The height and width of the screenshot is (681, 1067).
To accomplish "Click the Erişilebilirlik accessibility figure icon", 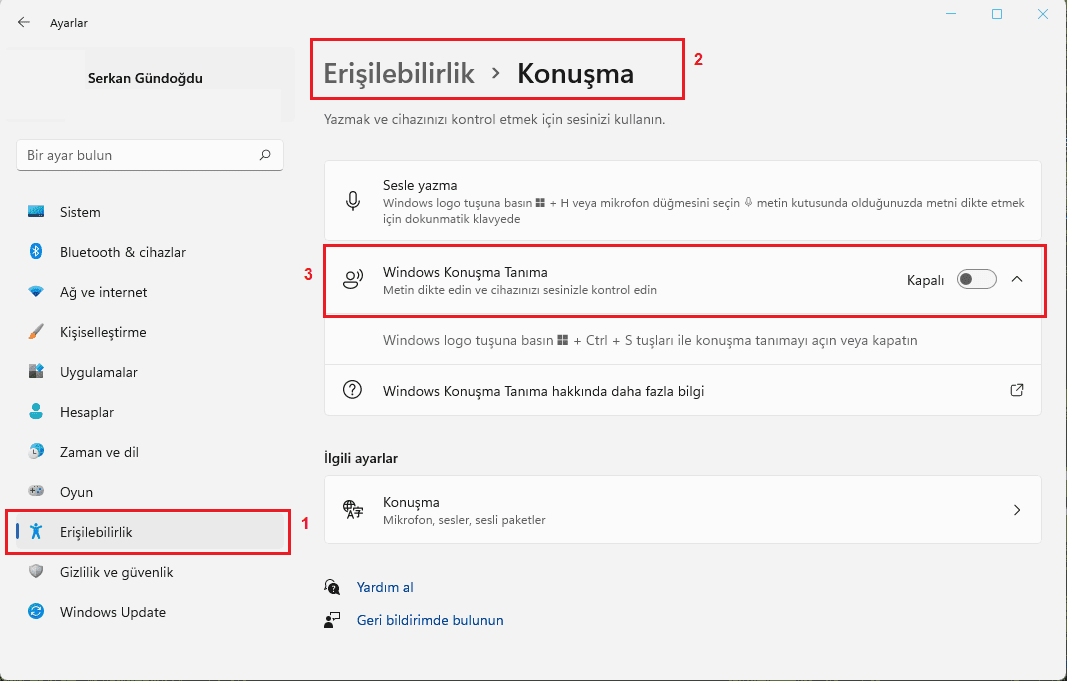I will click(36, 531).
